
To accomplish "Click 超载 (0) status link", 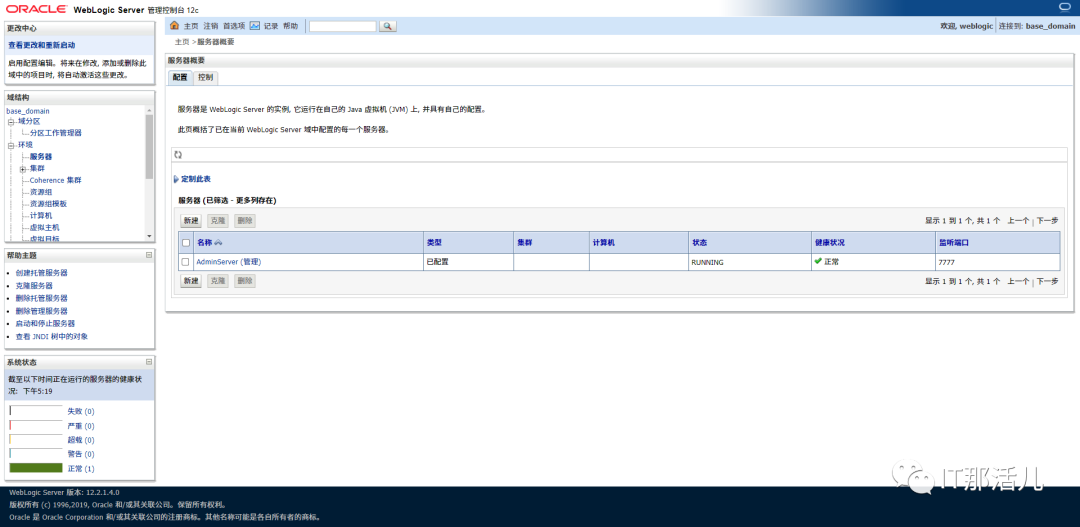I will point(81,440).
